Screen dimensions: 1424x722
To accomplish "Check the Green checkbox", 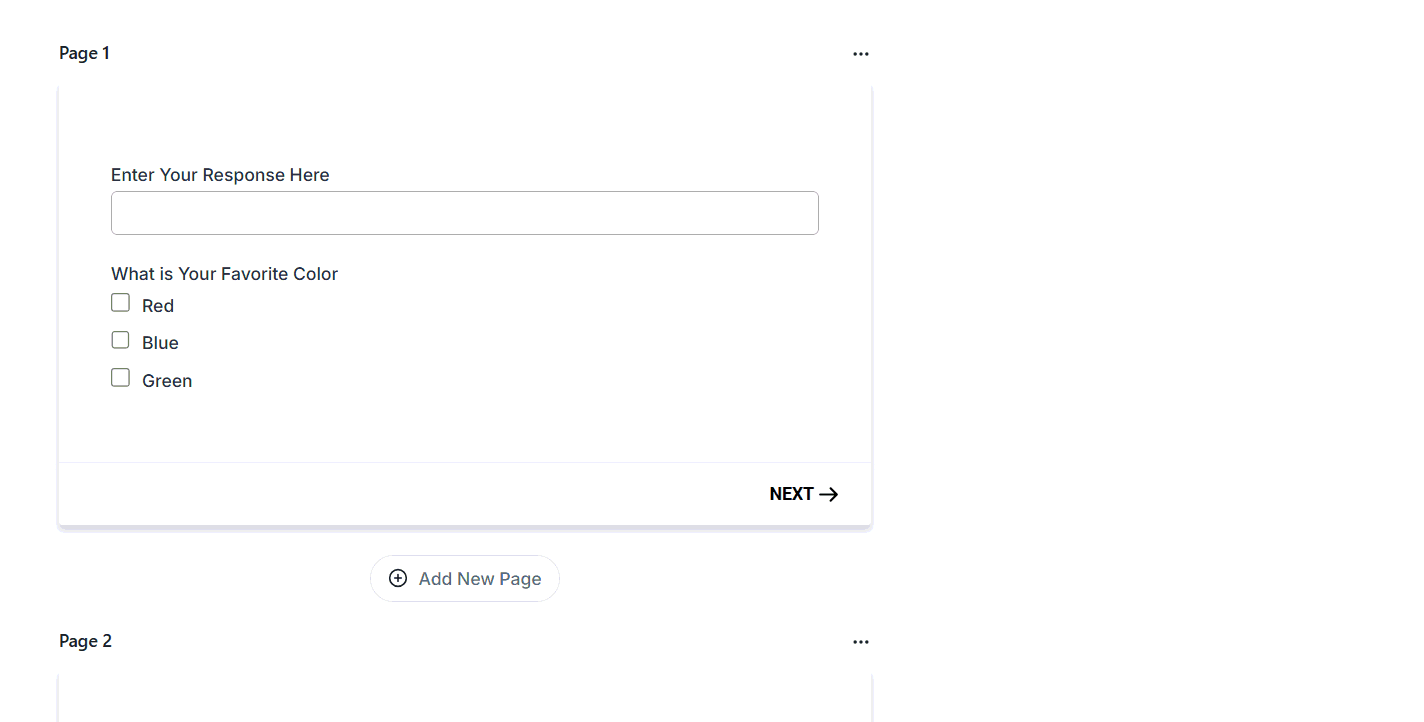I will [120, 378].
